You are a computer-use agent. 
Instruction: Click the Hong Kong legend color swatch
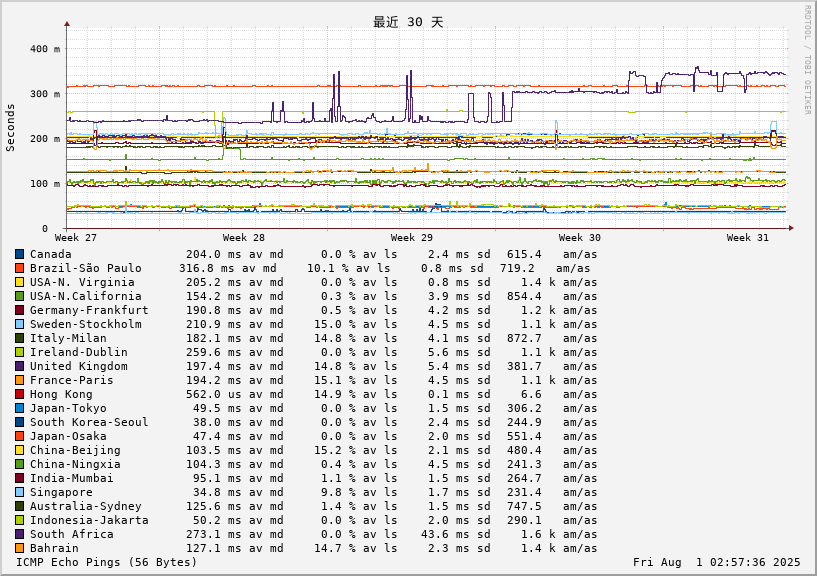19,394
